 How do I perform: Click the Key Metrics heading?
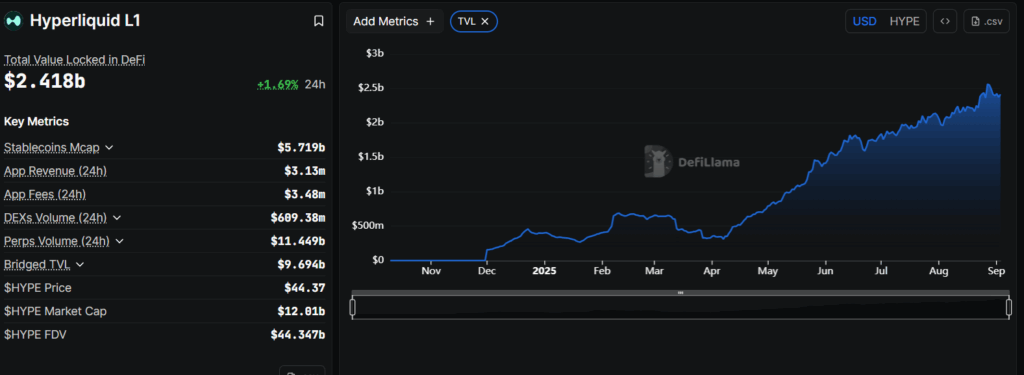coord(37,122)
